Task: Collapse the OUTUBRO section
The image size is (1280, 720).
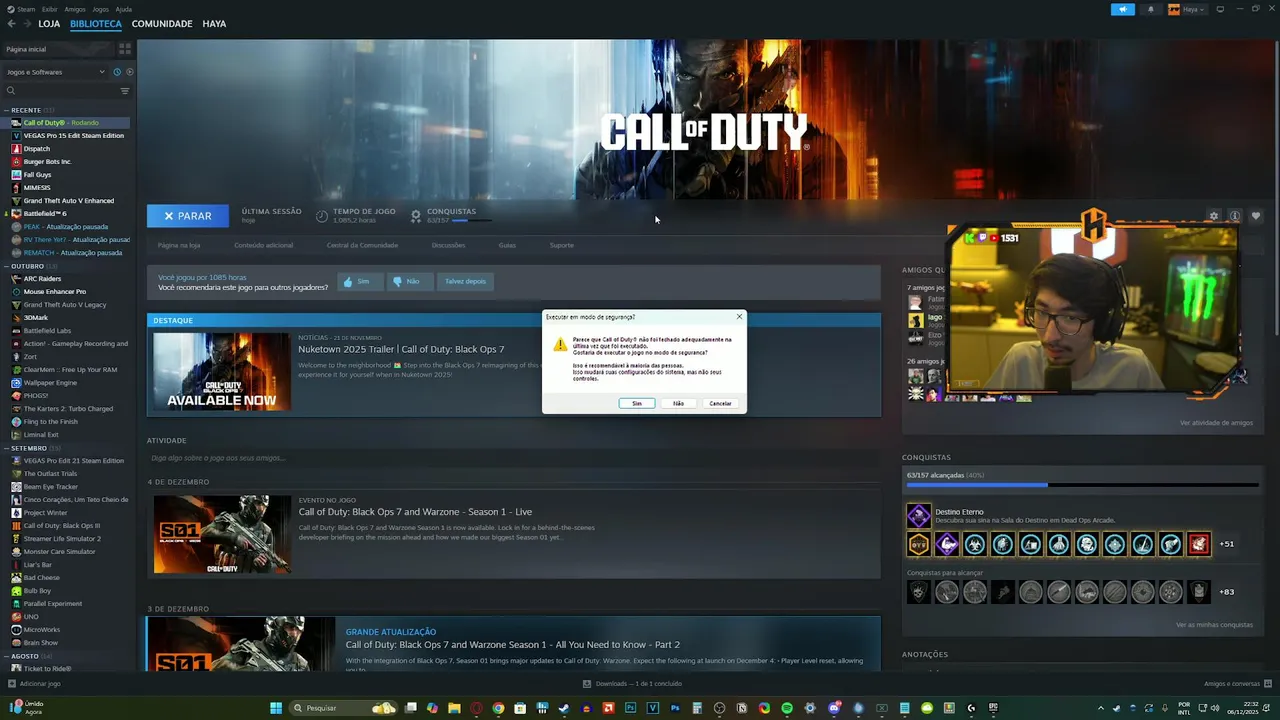Action: [27, 266]
